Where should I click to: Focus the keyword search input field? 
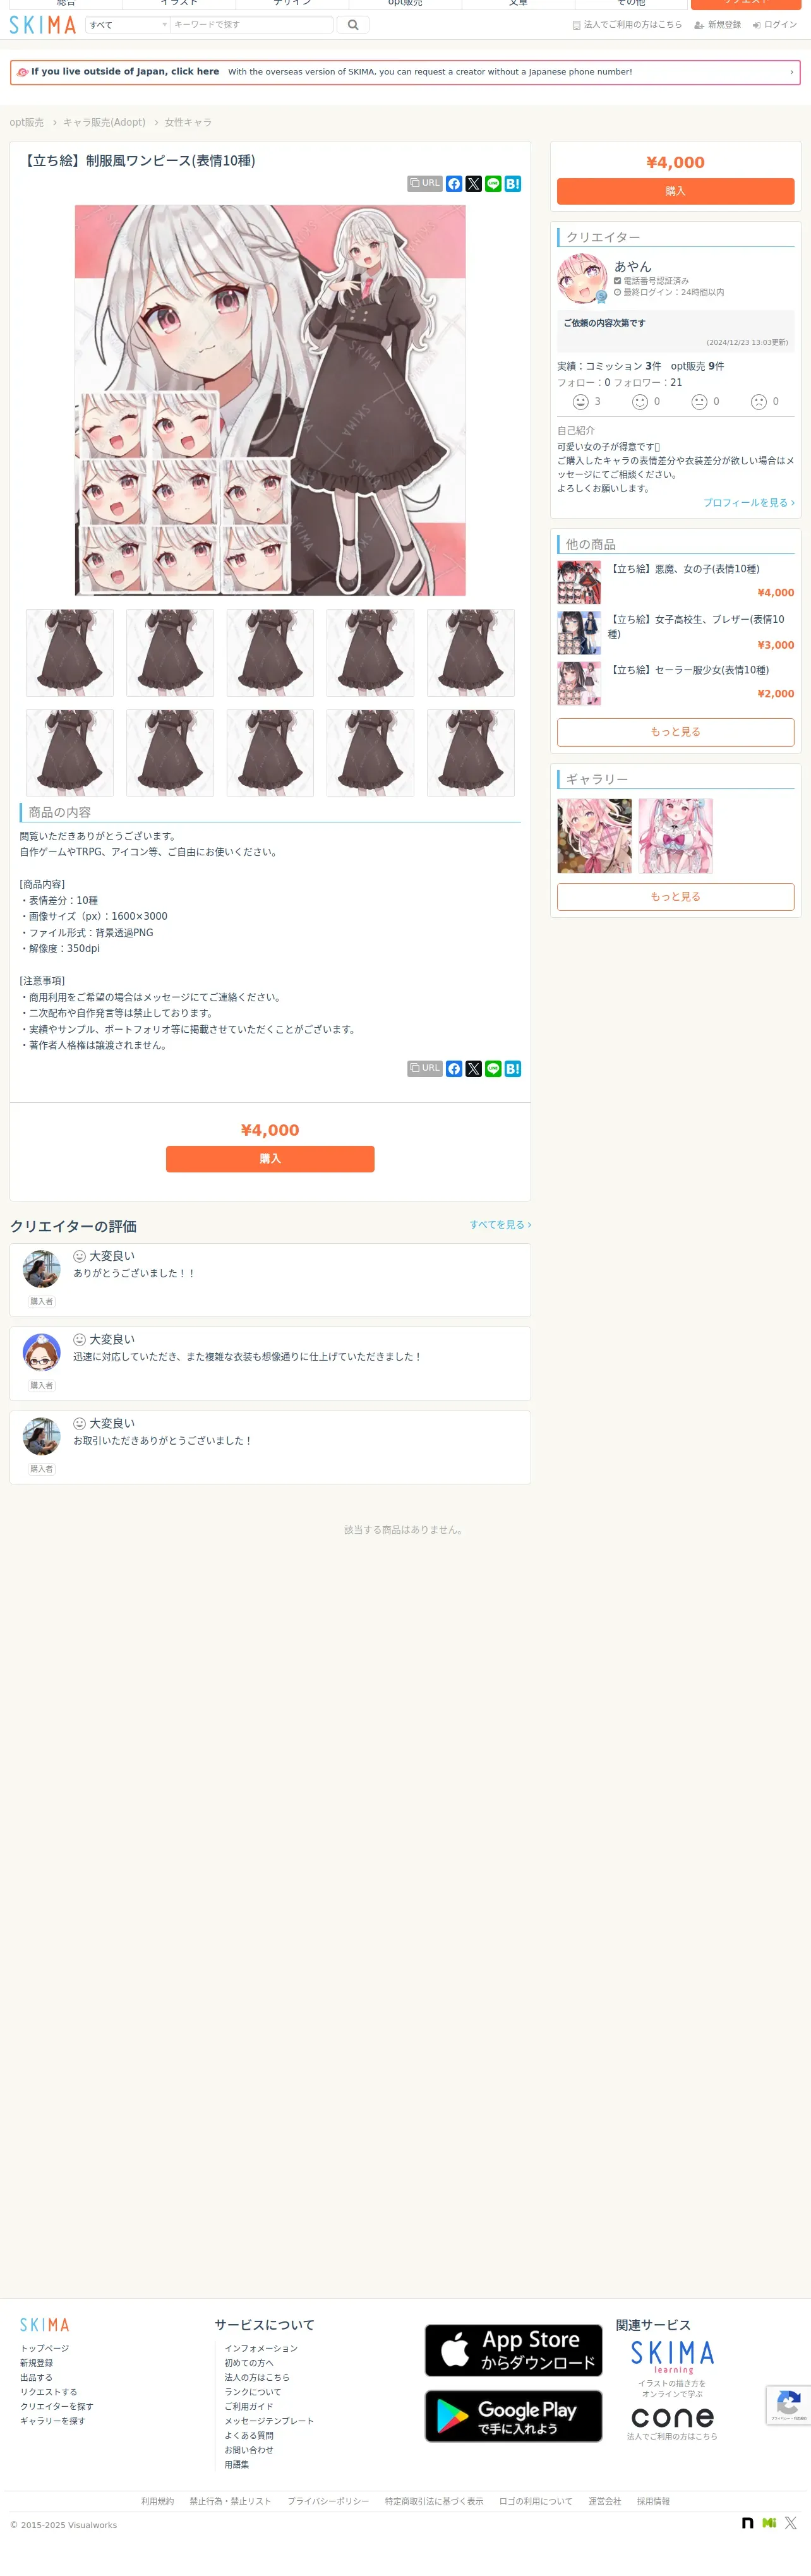[x=251, y=25]
